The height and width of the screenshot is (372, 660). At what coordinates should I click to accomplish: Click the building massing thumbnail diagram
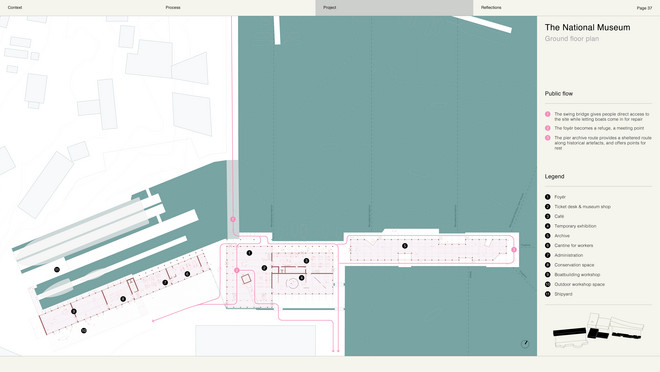click(598, 331)
